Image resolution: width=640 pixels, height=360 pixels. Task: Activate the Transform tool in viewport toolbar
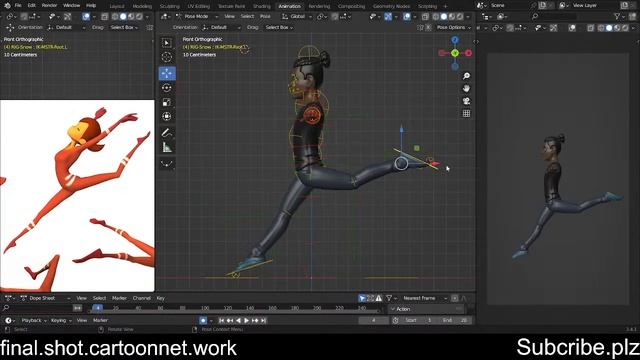tap(167, 116)
